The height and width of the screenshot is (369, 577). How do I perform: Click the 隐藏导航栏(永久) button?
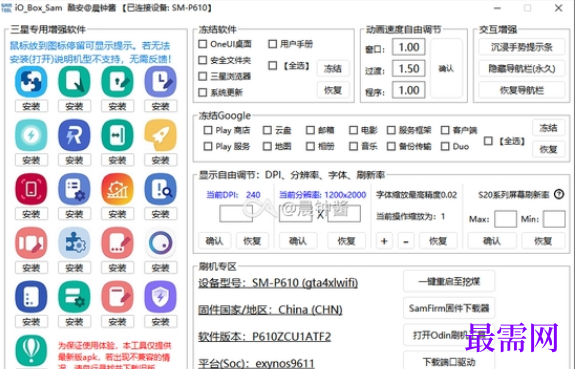521,68
